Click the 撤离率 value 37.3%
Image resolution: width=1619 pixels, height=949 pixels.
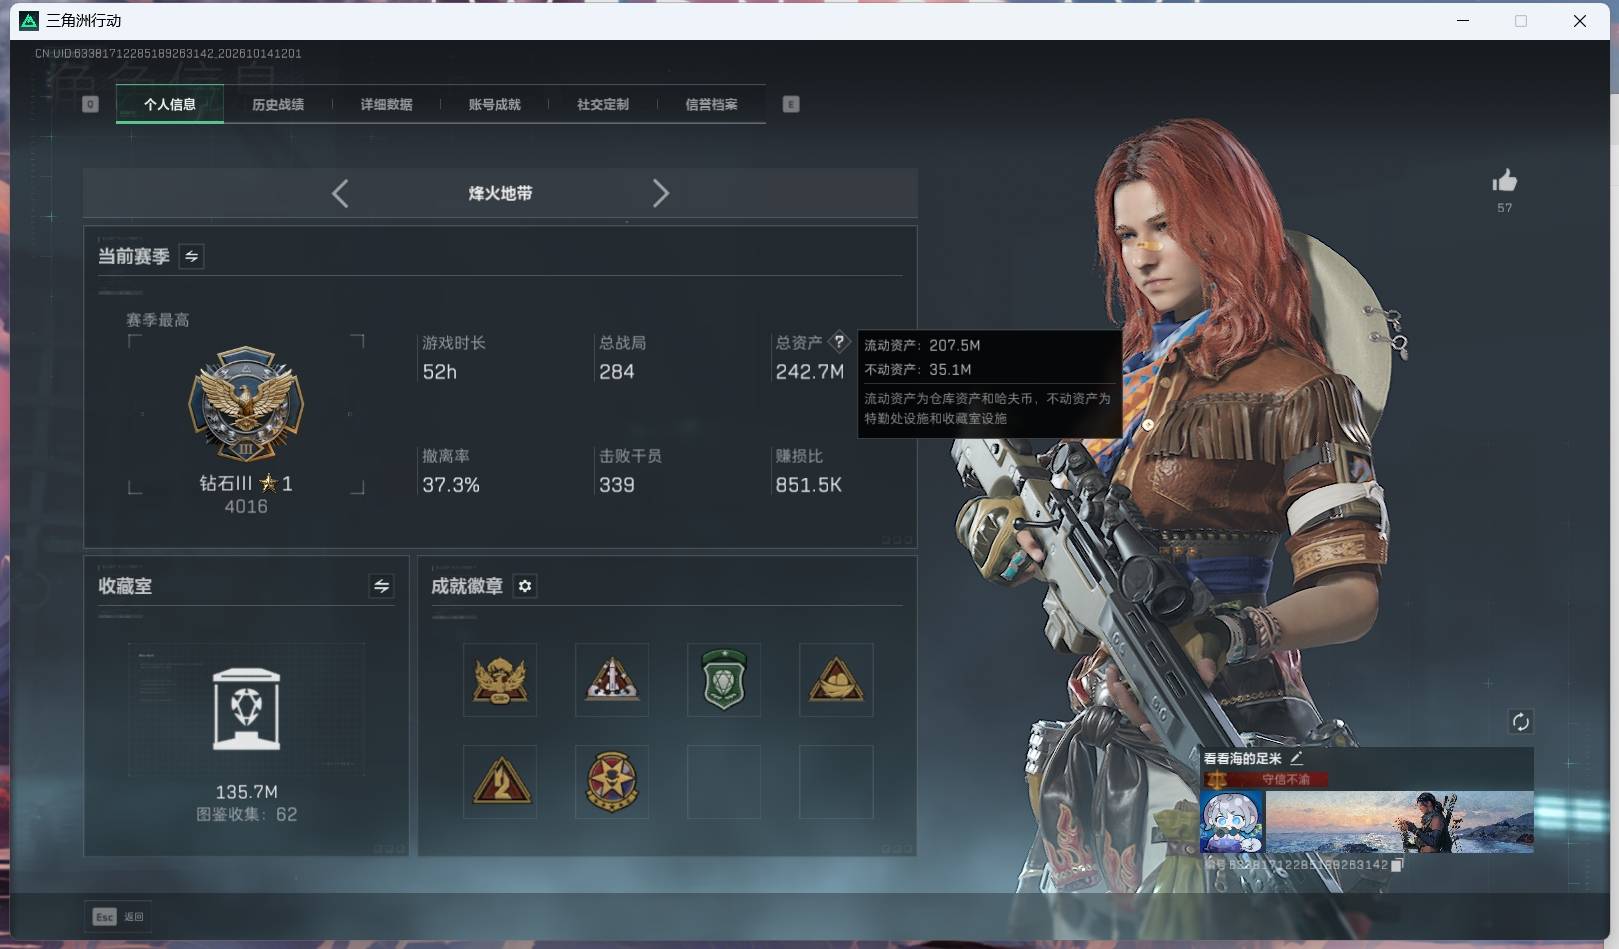coord(451,485)
